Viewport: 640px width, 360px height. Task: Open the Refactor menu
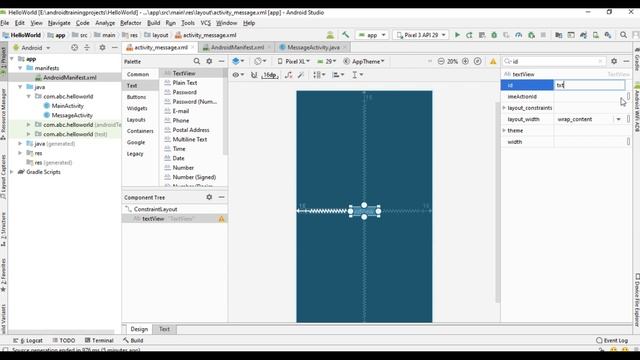click(x=131, y=23)
